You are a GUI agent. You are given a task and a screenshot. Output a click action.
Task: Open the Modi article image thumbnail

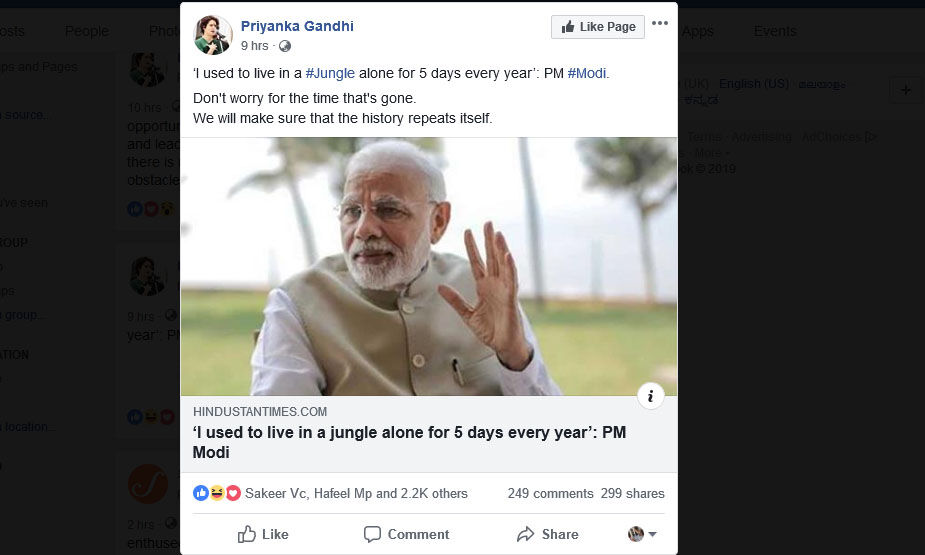point(428,266)
